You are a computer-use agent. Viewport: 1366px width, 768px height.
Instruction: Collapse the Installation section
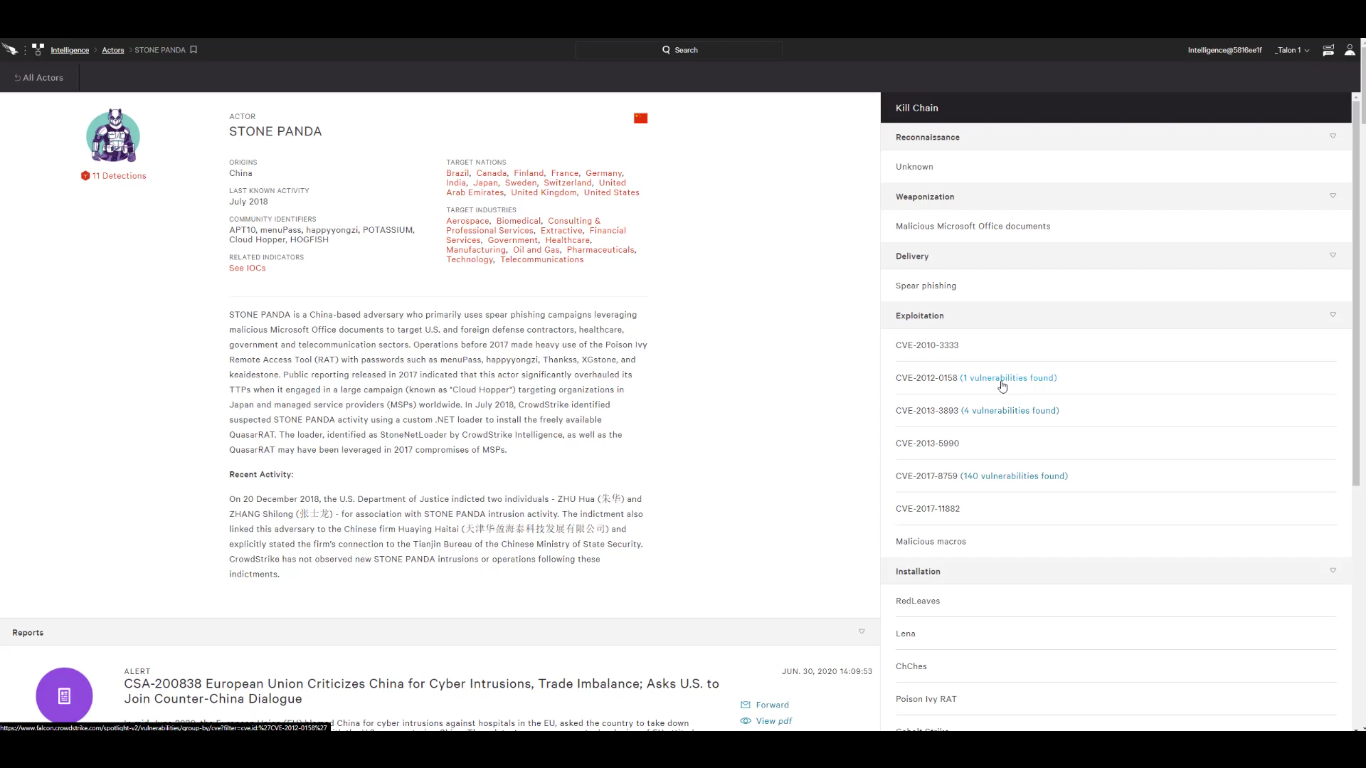click(1332, 571)
